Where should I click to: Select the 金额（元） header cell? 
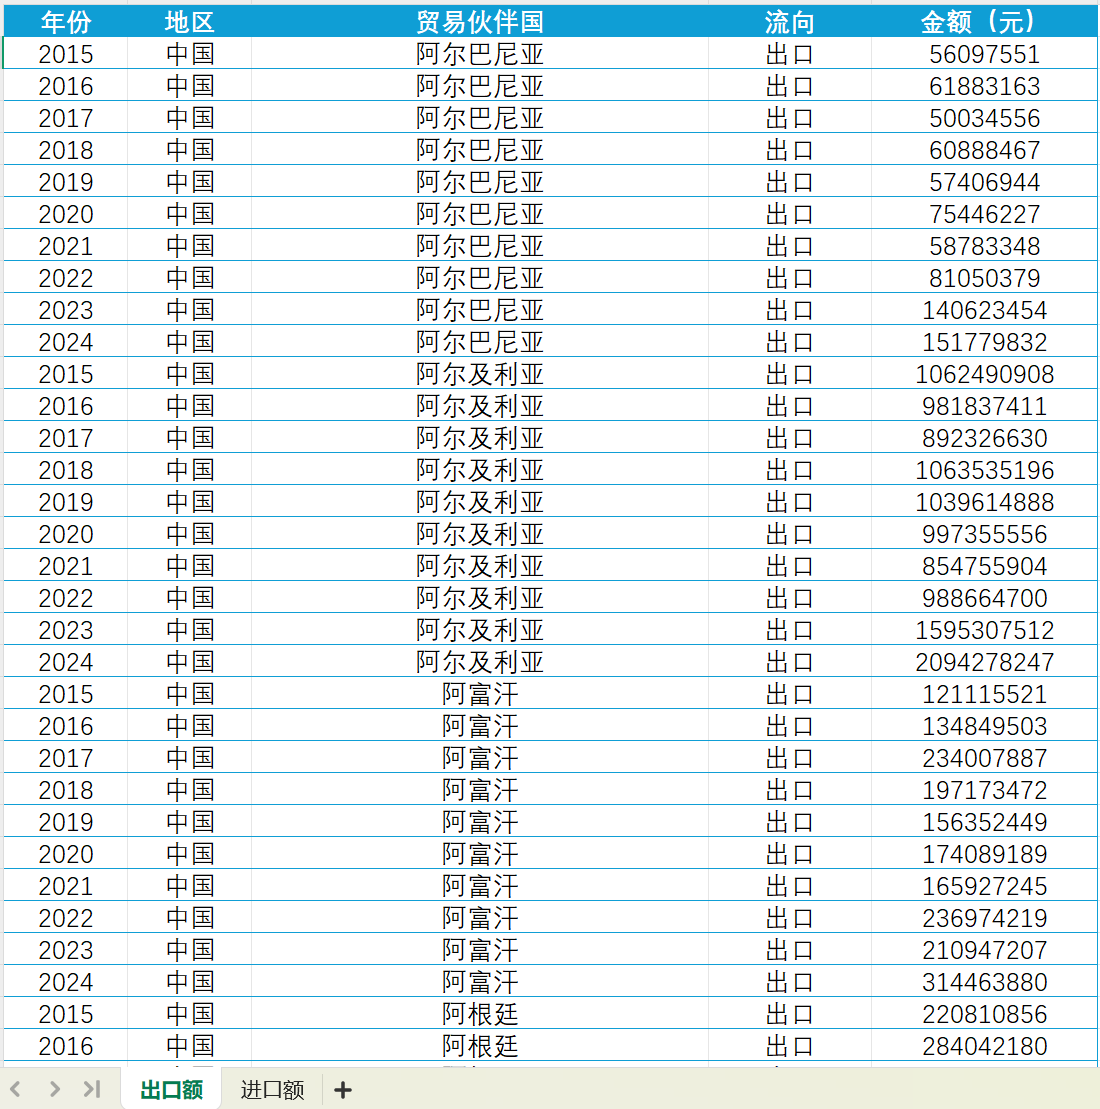point(984,22)
